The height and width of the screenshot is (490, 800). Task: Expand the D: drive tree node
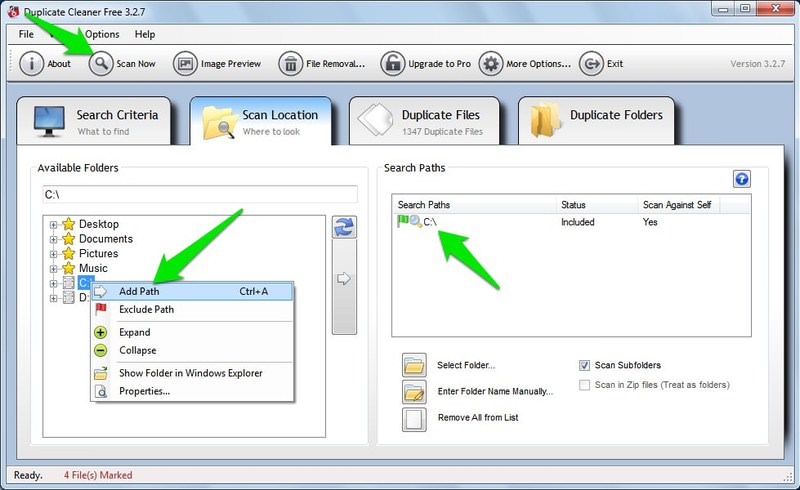pos(54,298)
